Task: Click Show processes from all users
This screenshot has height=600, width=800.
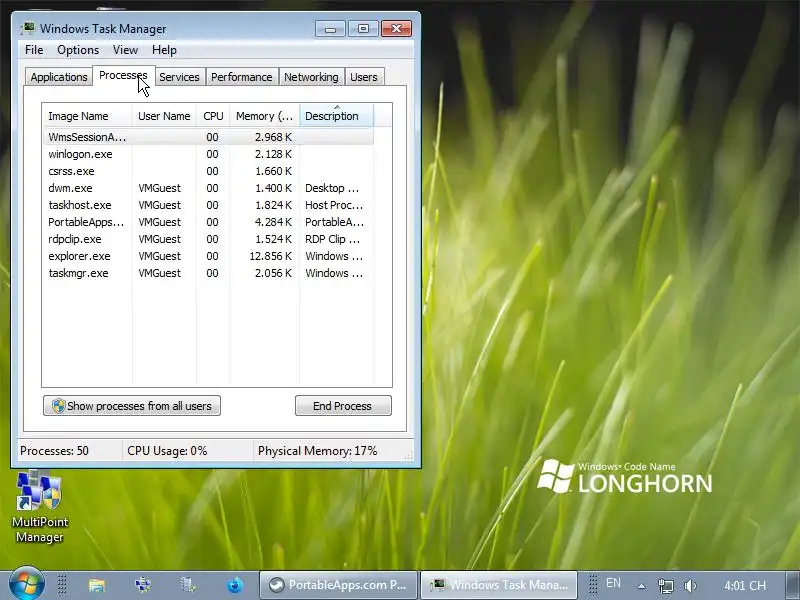Action: coord(132,406)
